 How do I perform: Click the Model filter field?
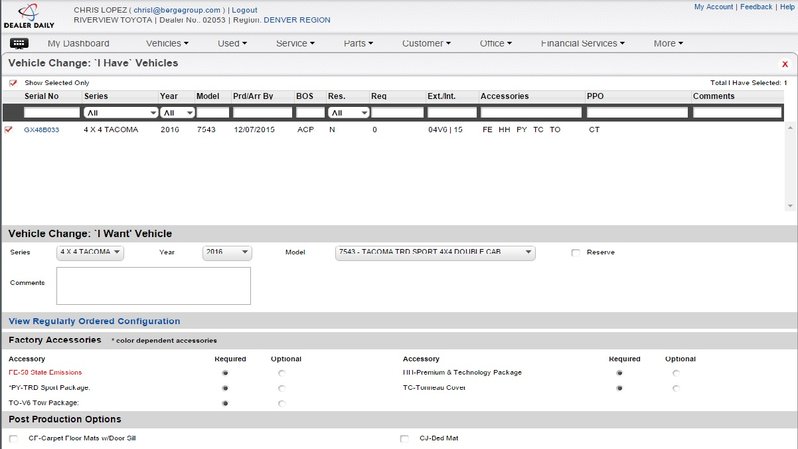[213, 113]
